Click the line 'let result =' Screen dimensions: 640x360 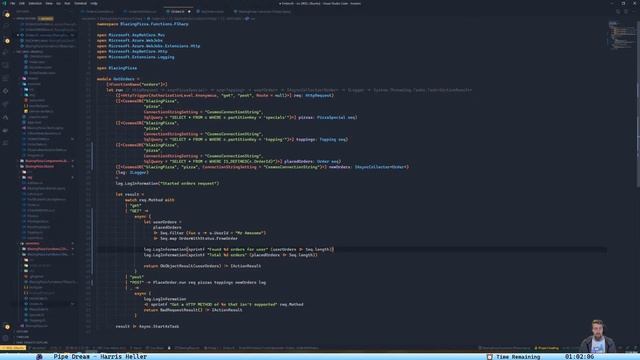click(129, 195)
